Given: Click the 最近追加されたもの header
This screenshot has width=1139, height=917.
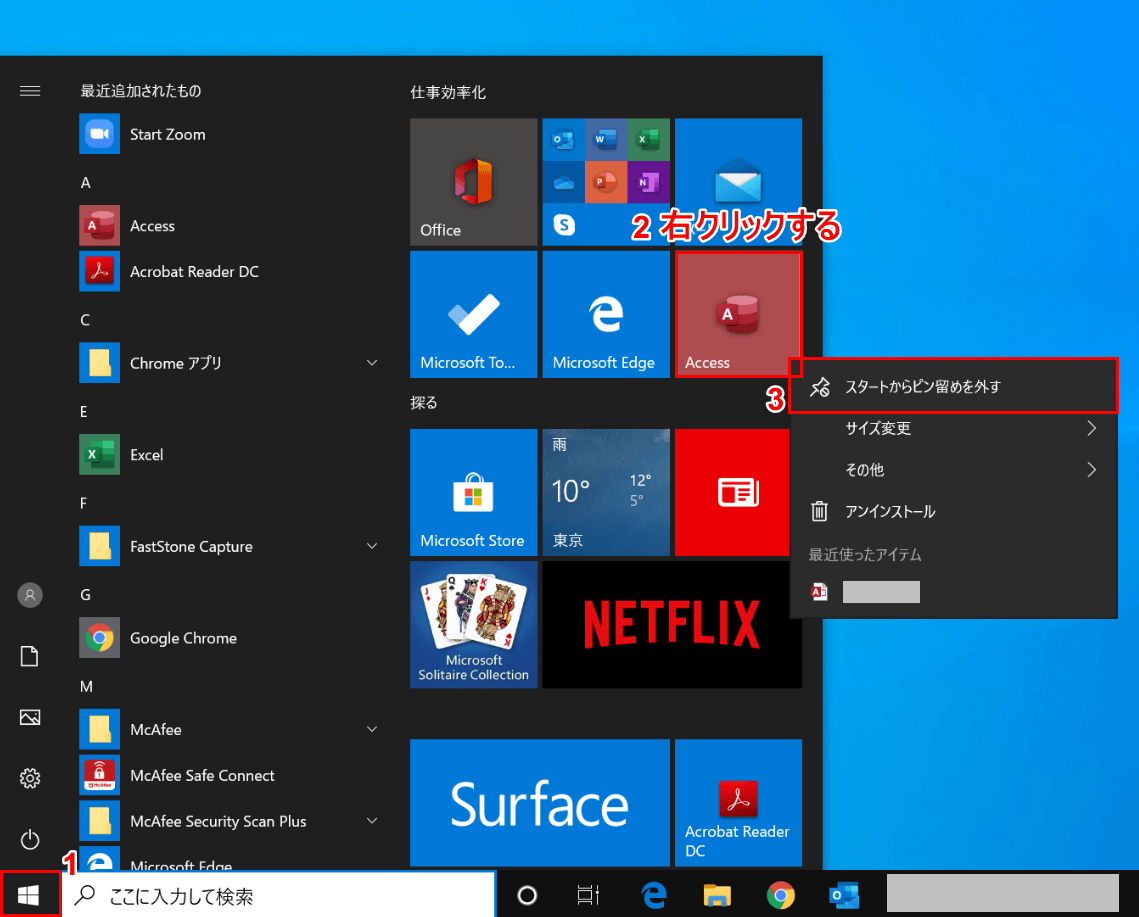Looking at the screenshot, I should click(x=141, y=91).
